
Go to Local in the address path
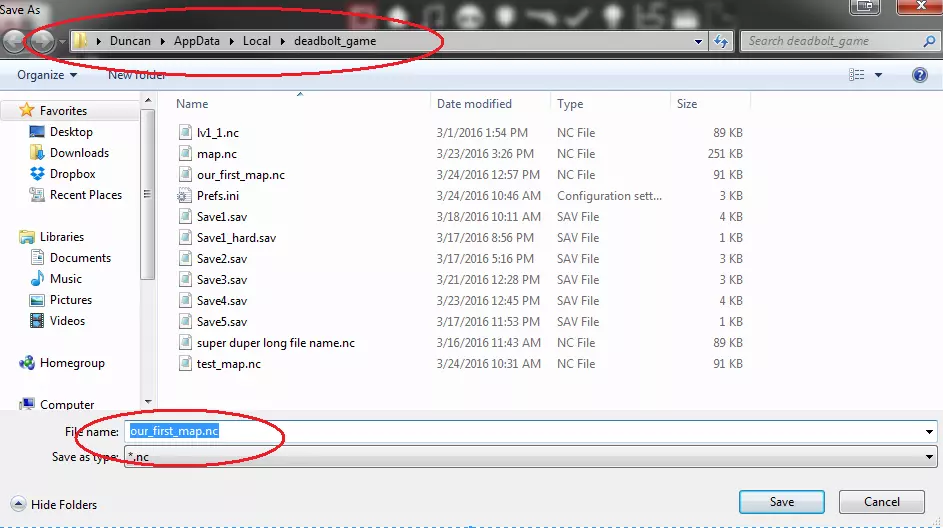(257, 41)
